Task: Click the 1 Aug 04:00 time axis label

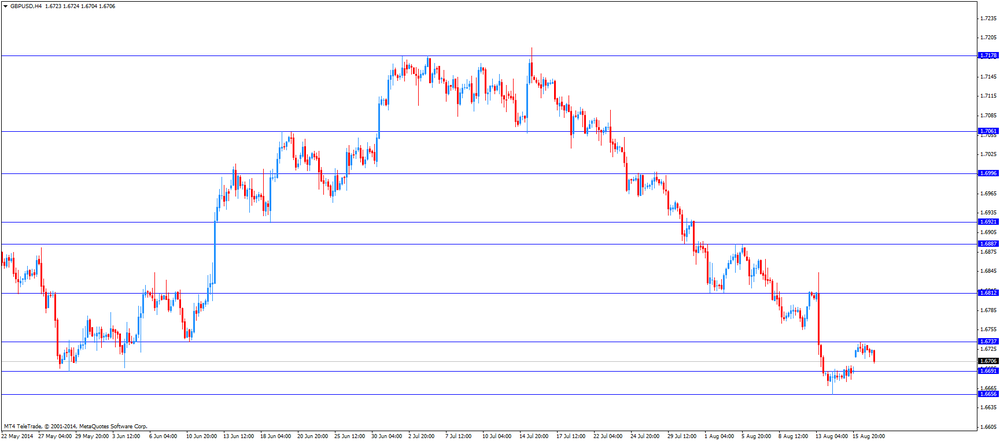Action: pyautogui.click(x=719, y=437)
